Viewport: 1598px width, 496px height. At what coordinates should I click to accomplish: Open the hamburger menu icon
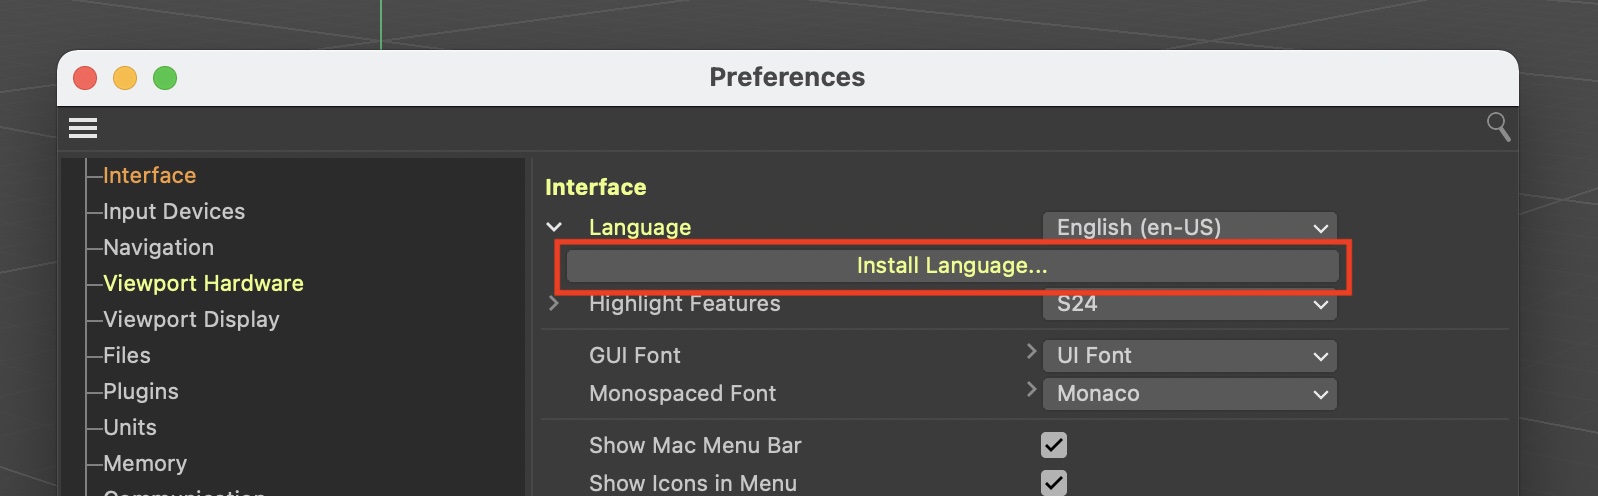(83, 128)
